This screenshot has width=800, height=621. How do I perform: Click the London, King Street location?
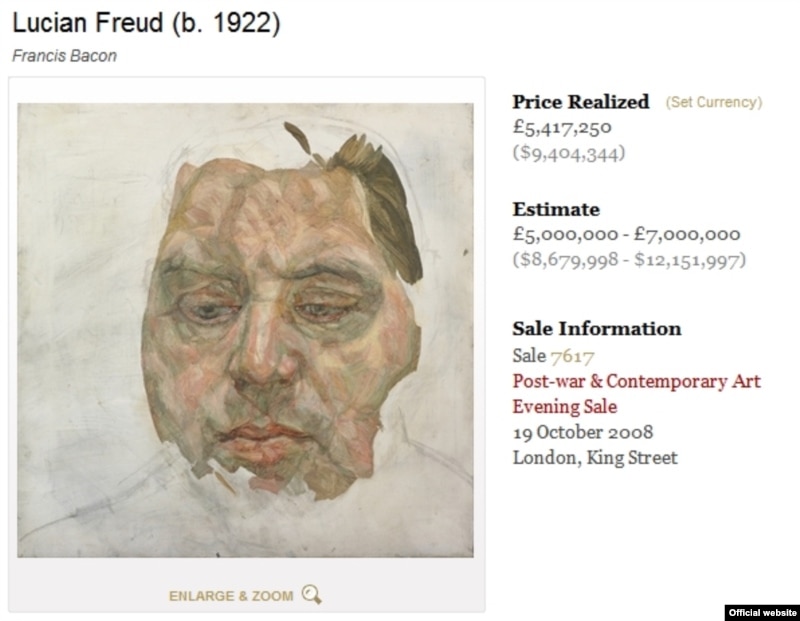click(x=595, y=458)
